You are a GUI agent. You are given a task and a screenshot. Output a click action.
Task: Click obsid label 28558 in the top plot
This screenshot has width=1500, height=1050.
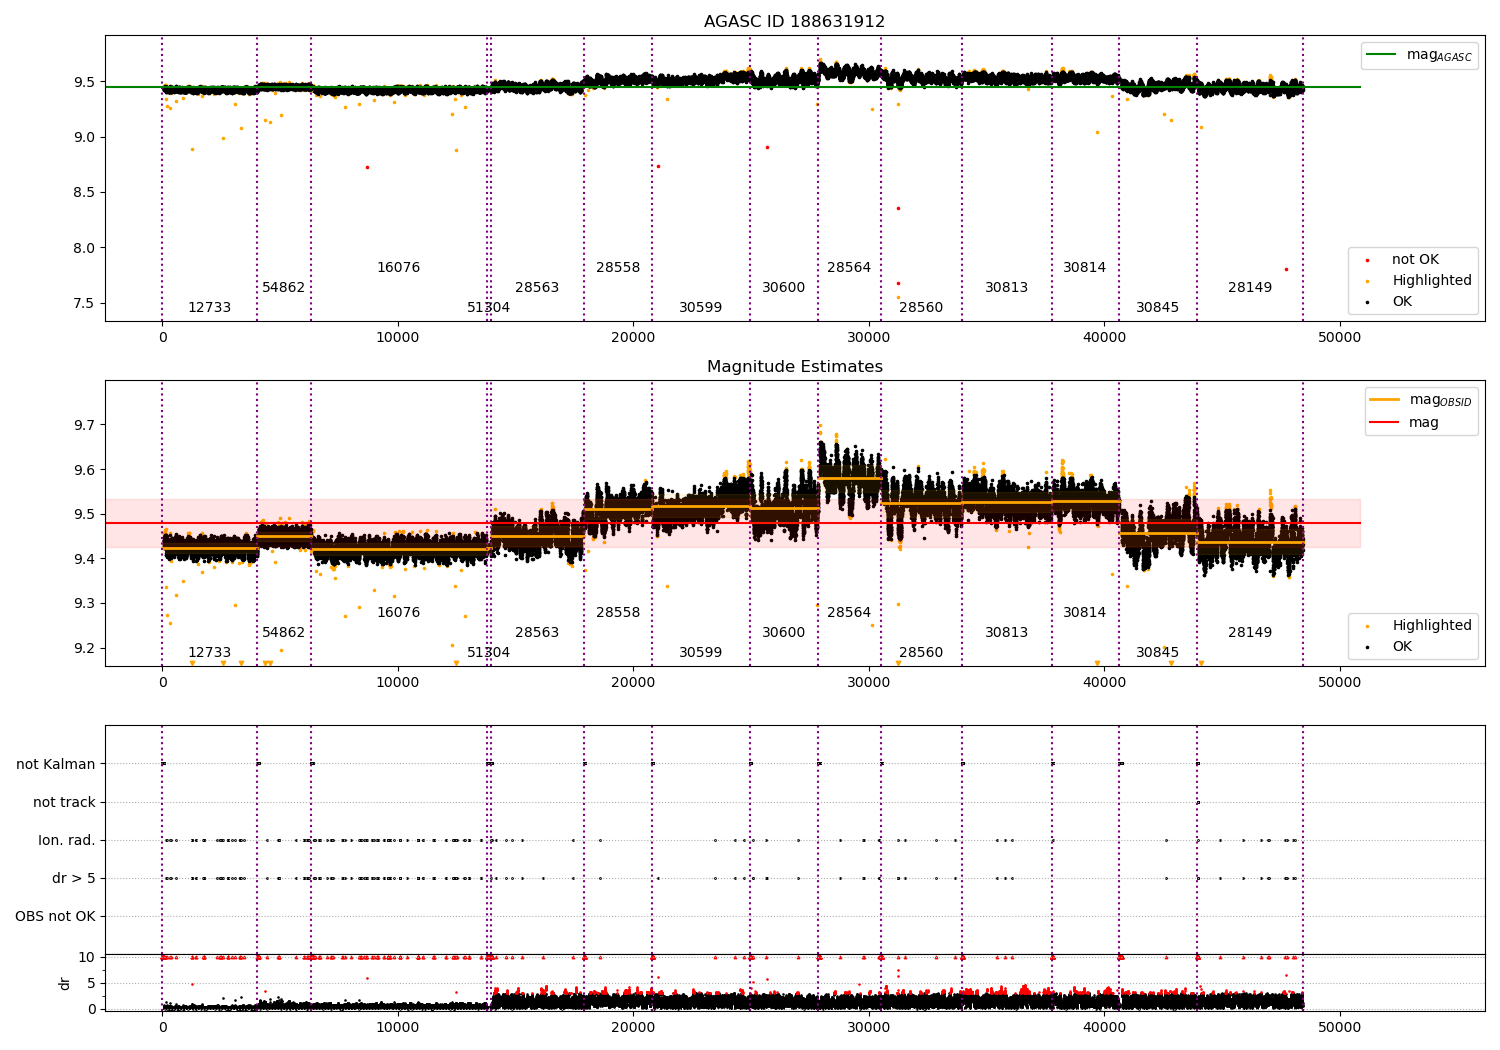pyautogui.click(x=618, y=268)
